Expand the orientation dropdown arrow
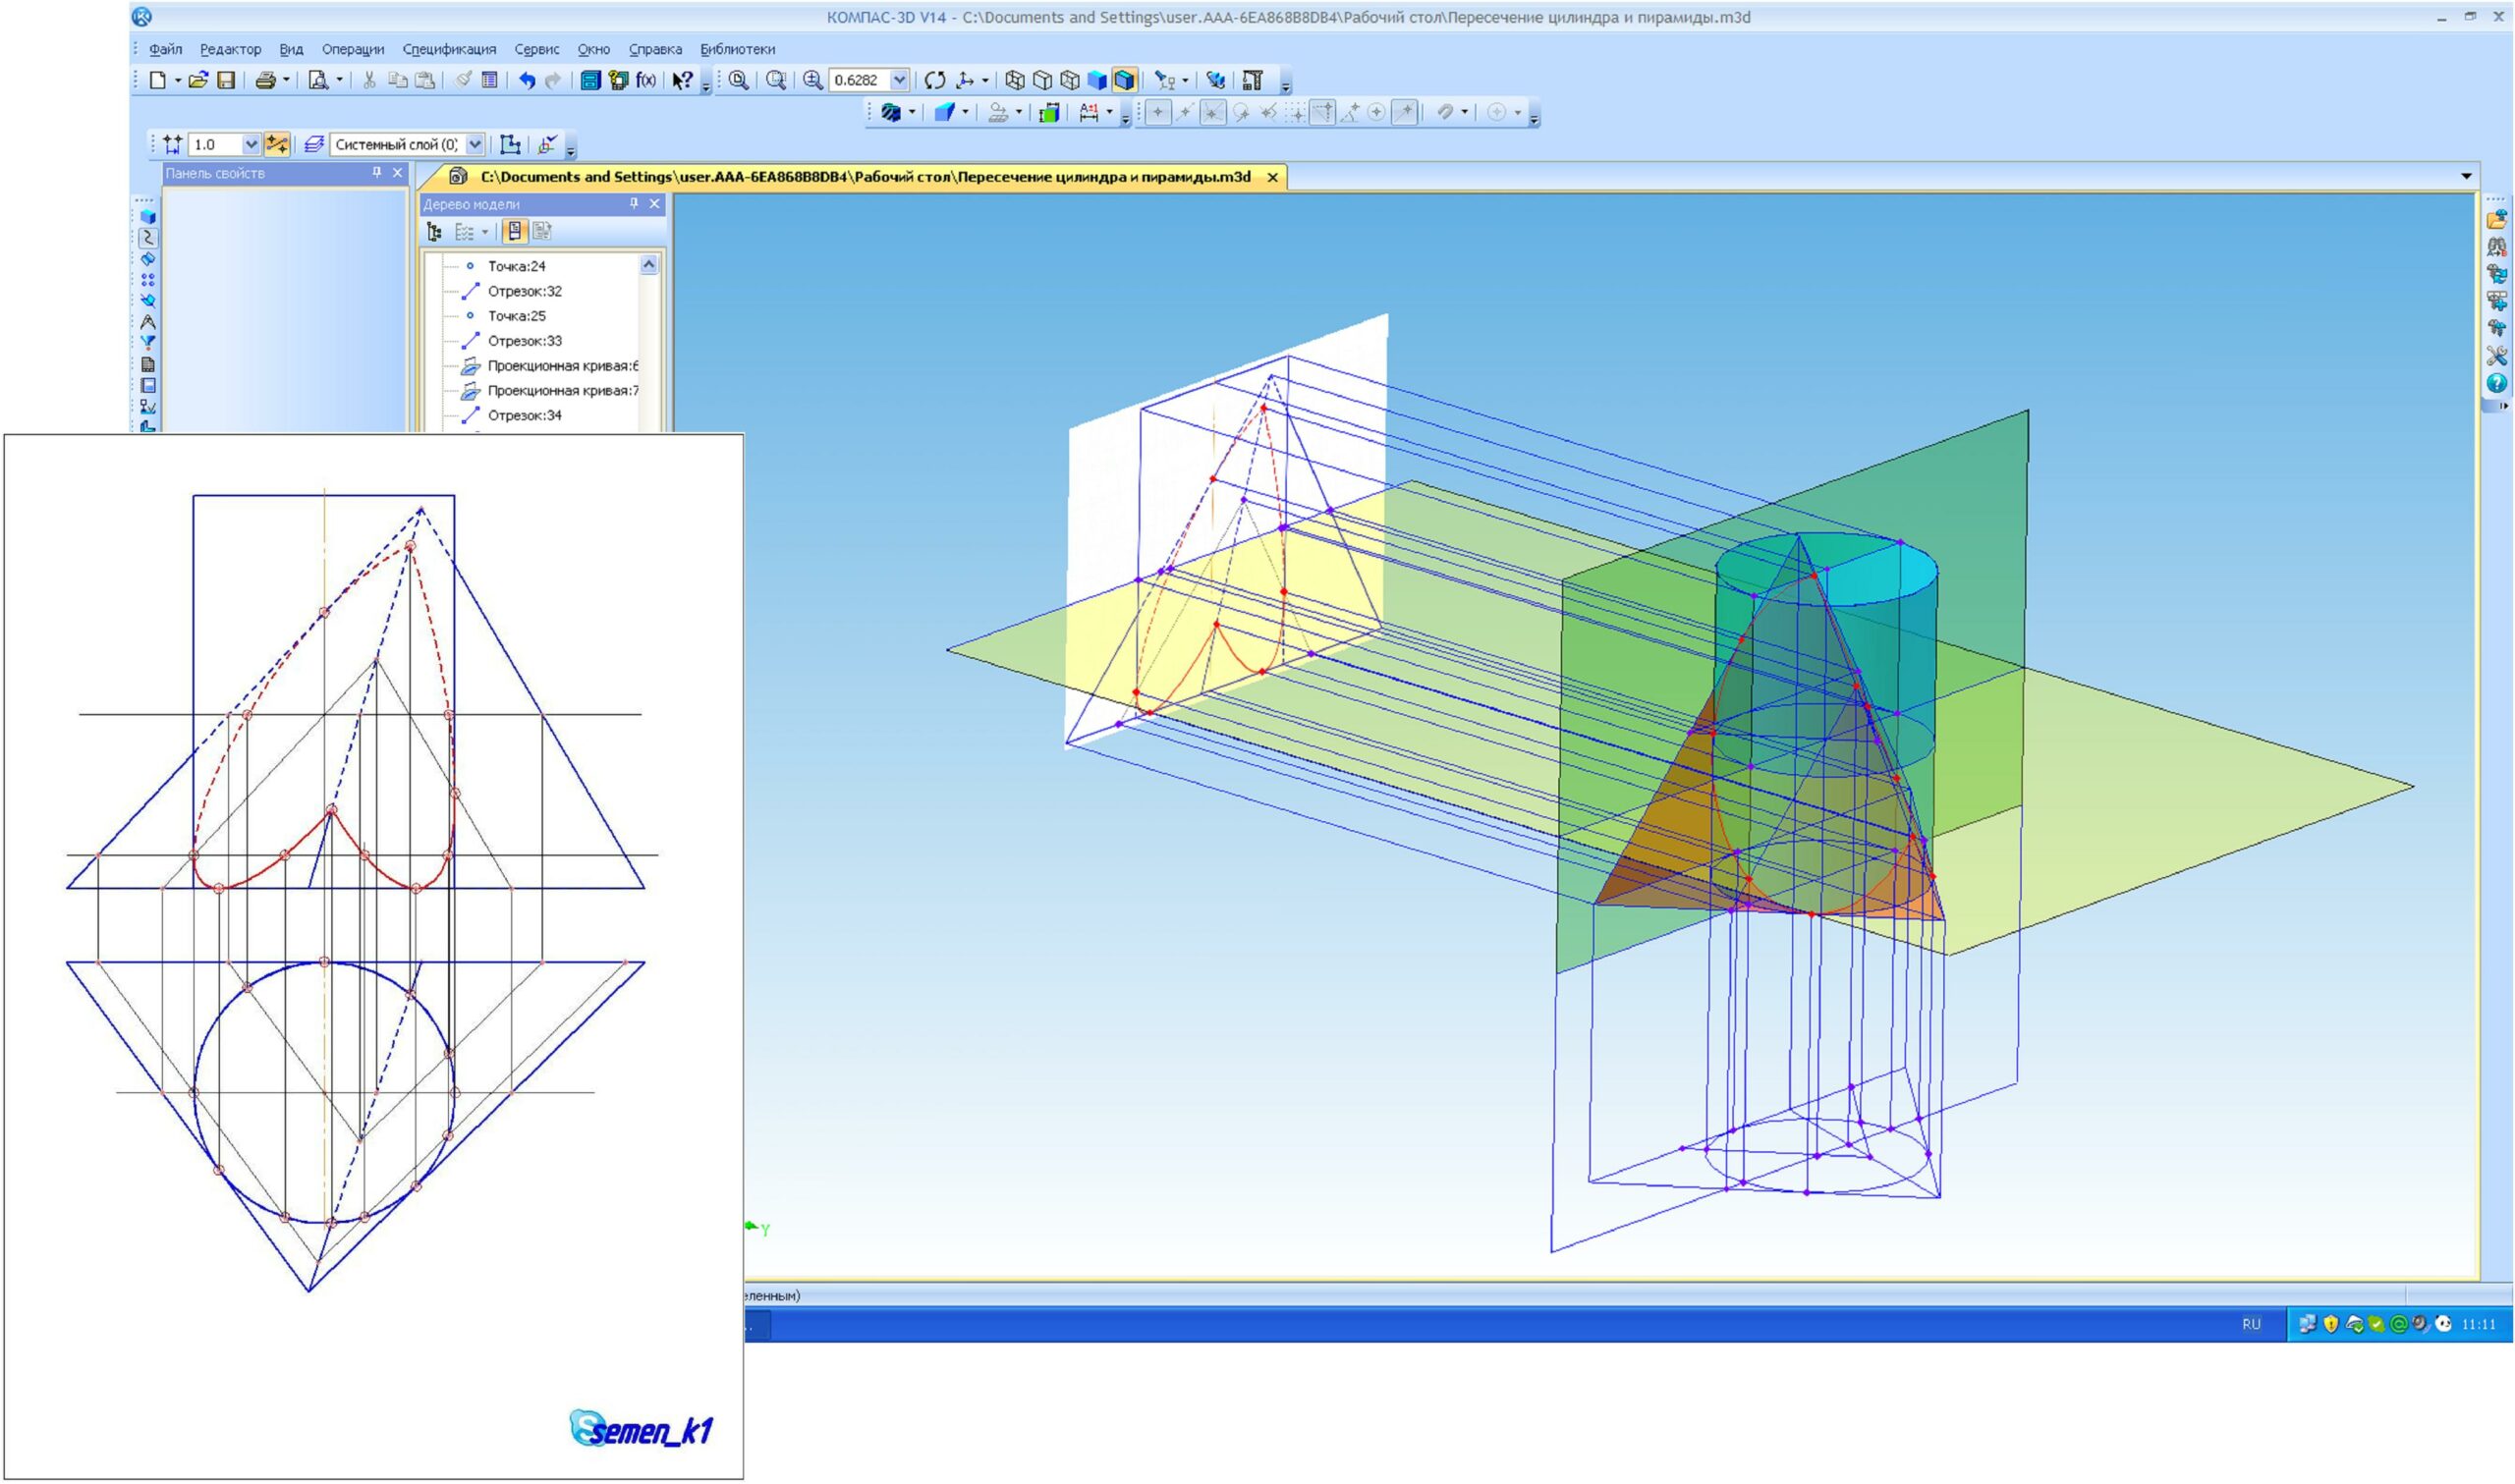The width and height of the screenshot is (2515, 1484). coord(984,80)
